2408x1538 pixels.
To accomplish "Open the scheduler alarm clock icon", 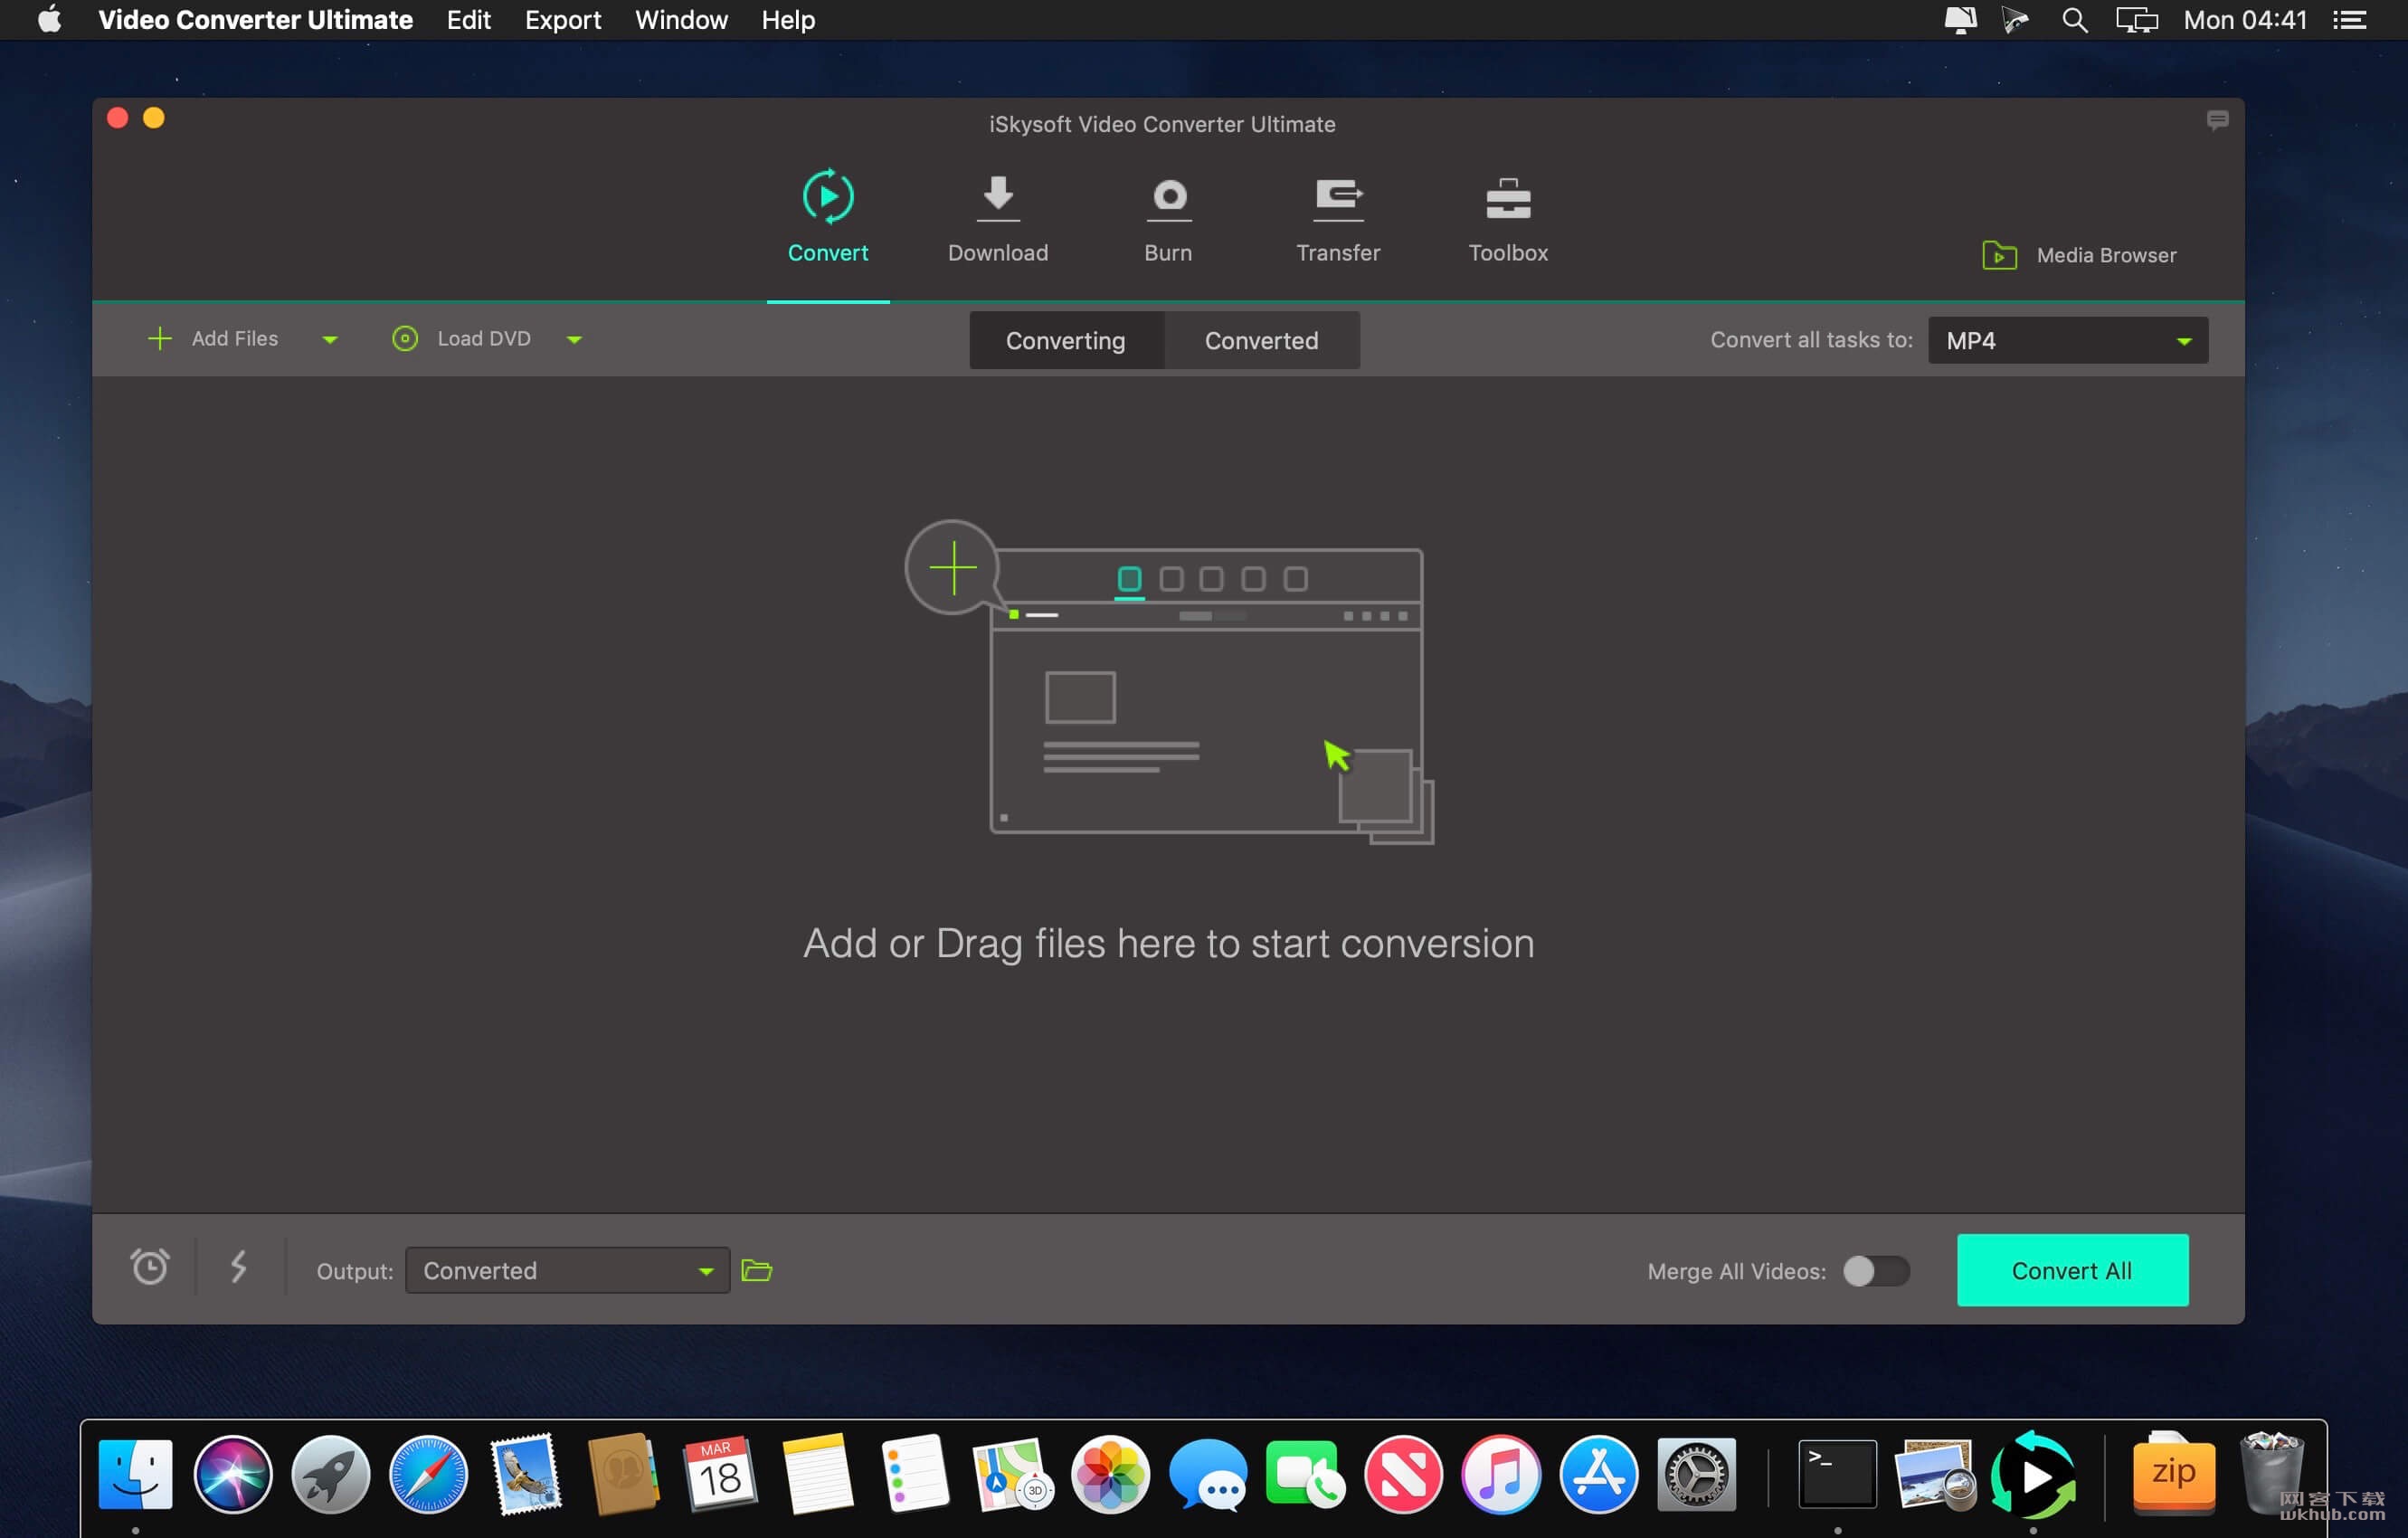I will (x=150, y=1267).
